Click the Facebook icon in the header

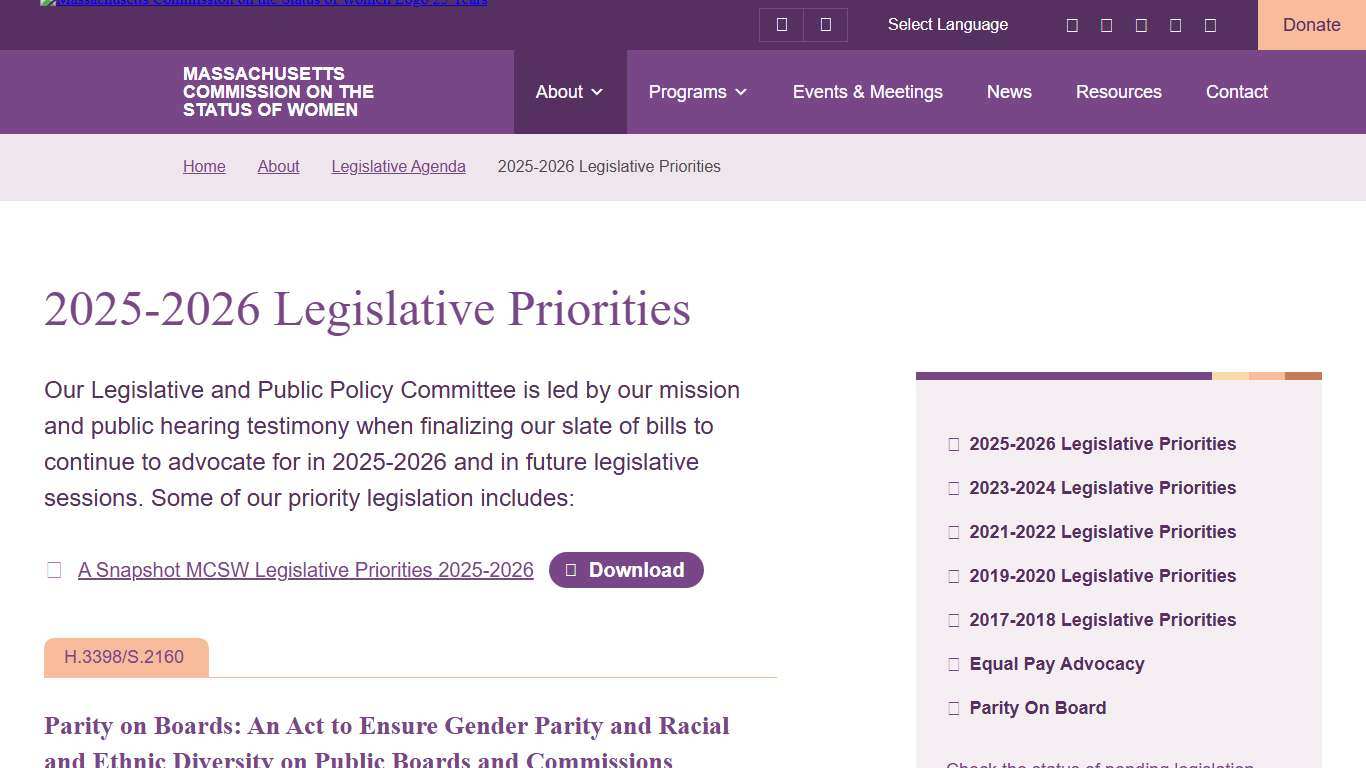pyautogui.click(x=1072, y=24)
